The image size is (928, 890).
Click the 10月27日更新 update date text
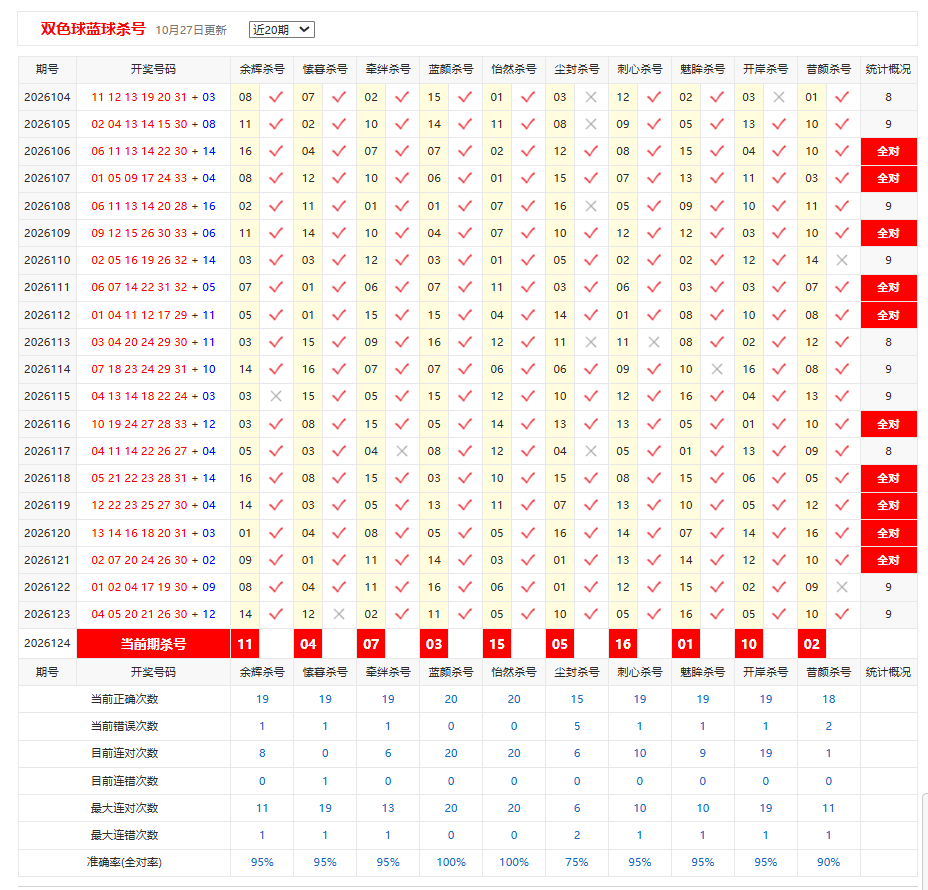[x=191, y=30]
